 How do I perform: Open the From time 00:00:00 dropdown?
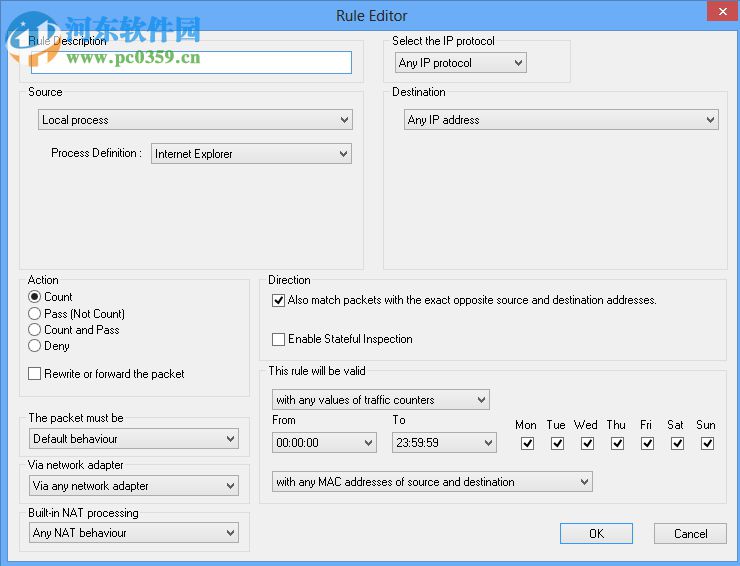pyautogui.click(x=324, y=443)
